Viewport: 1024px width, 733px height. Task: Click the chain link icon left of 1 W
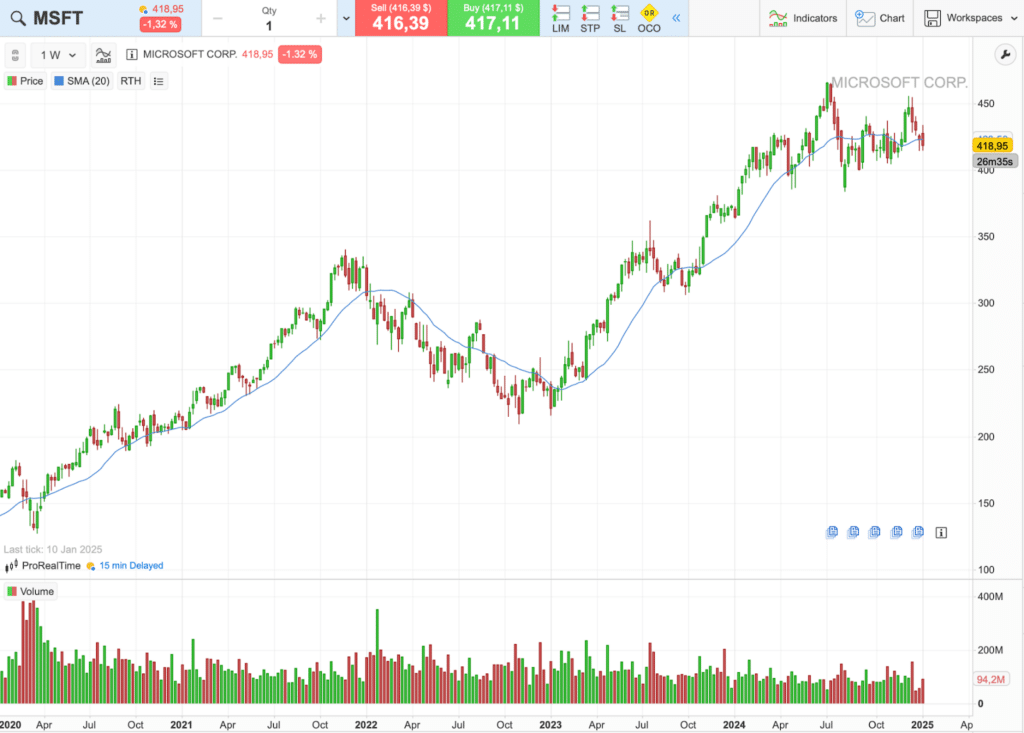coord(15,55)
